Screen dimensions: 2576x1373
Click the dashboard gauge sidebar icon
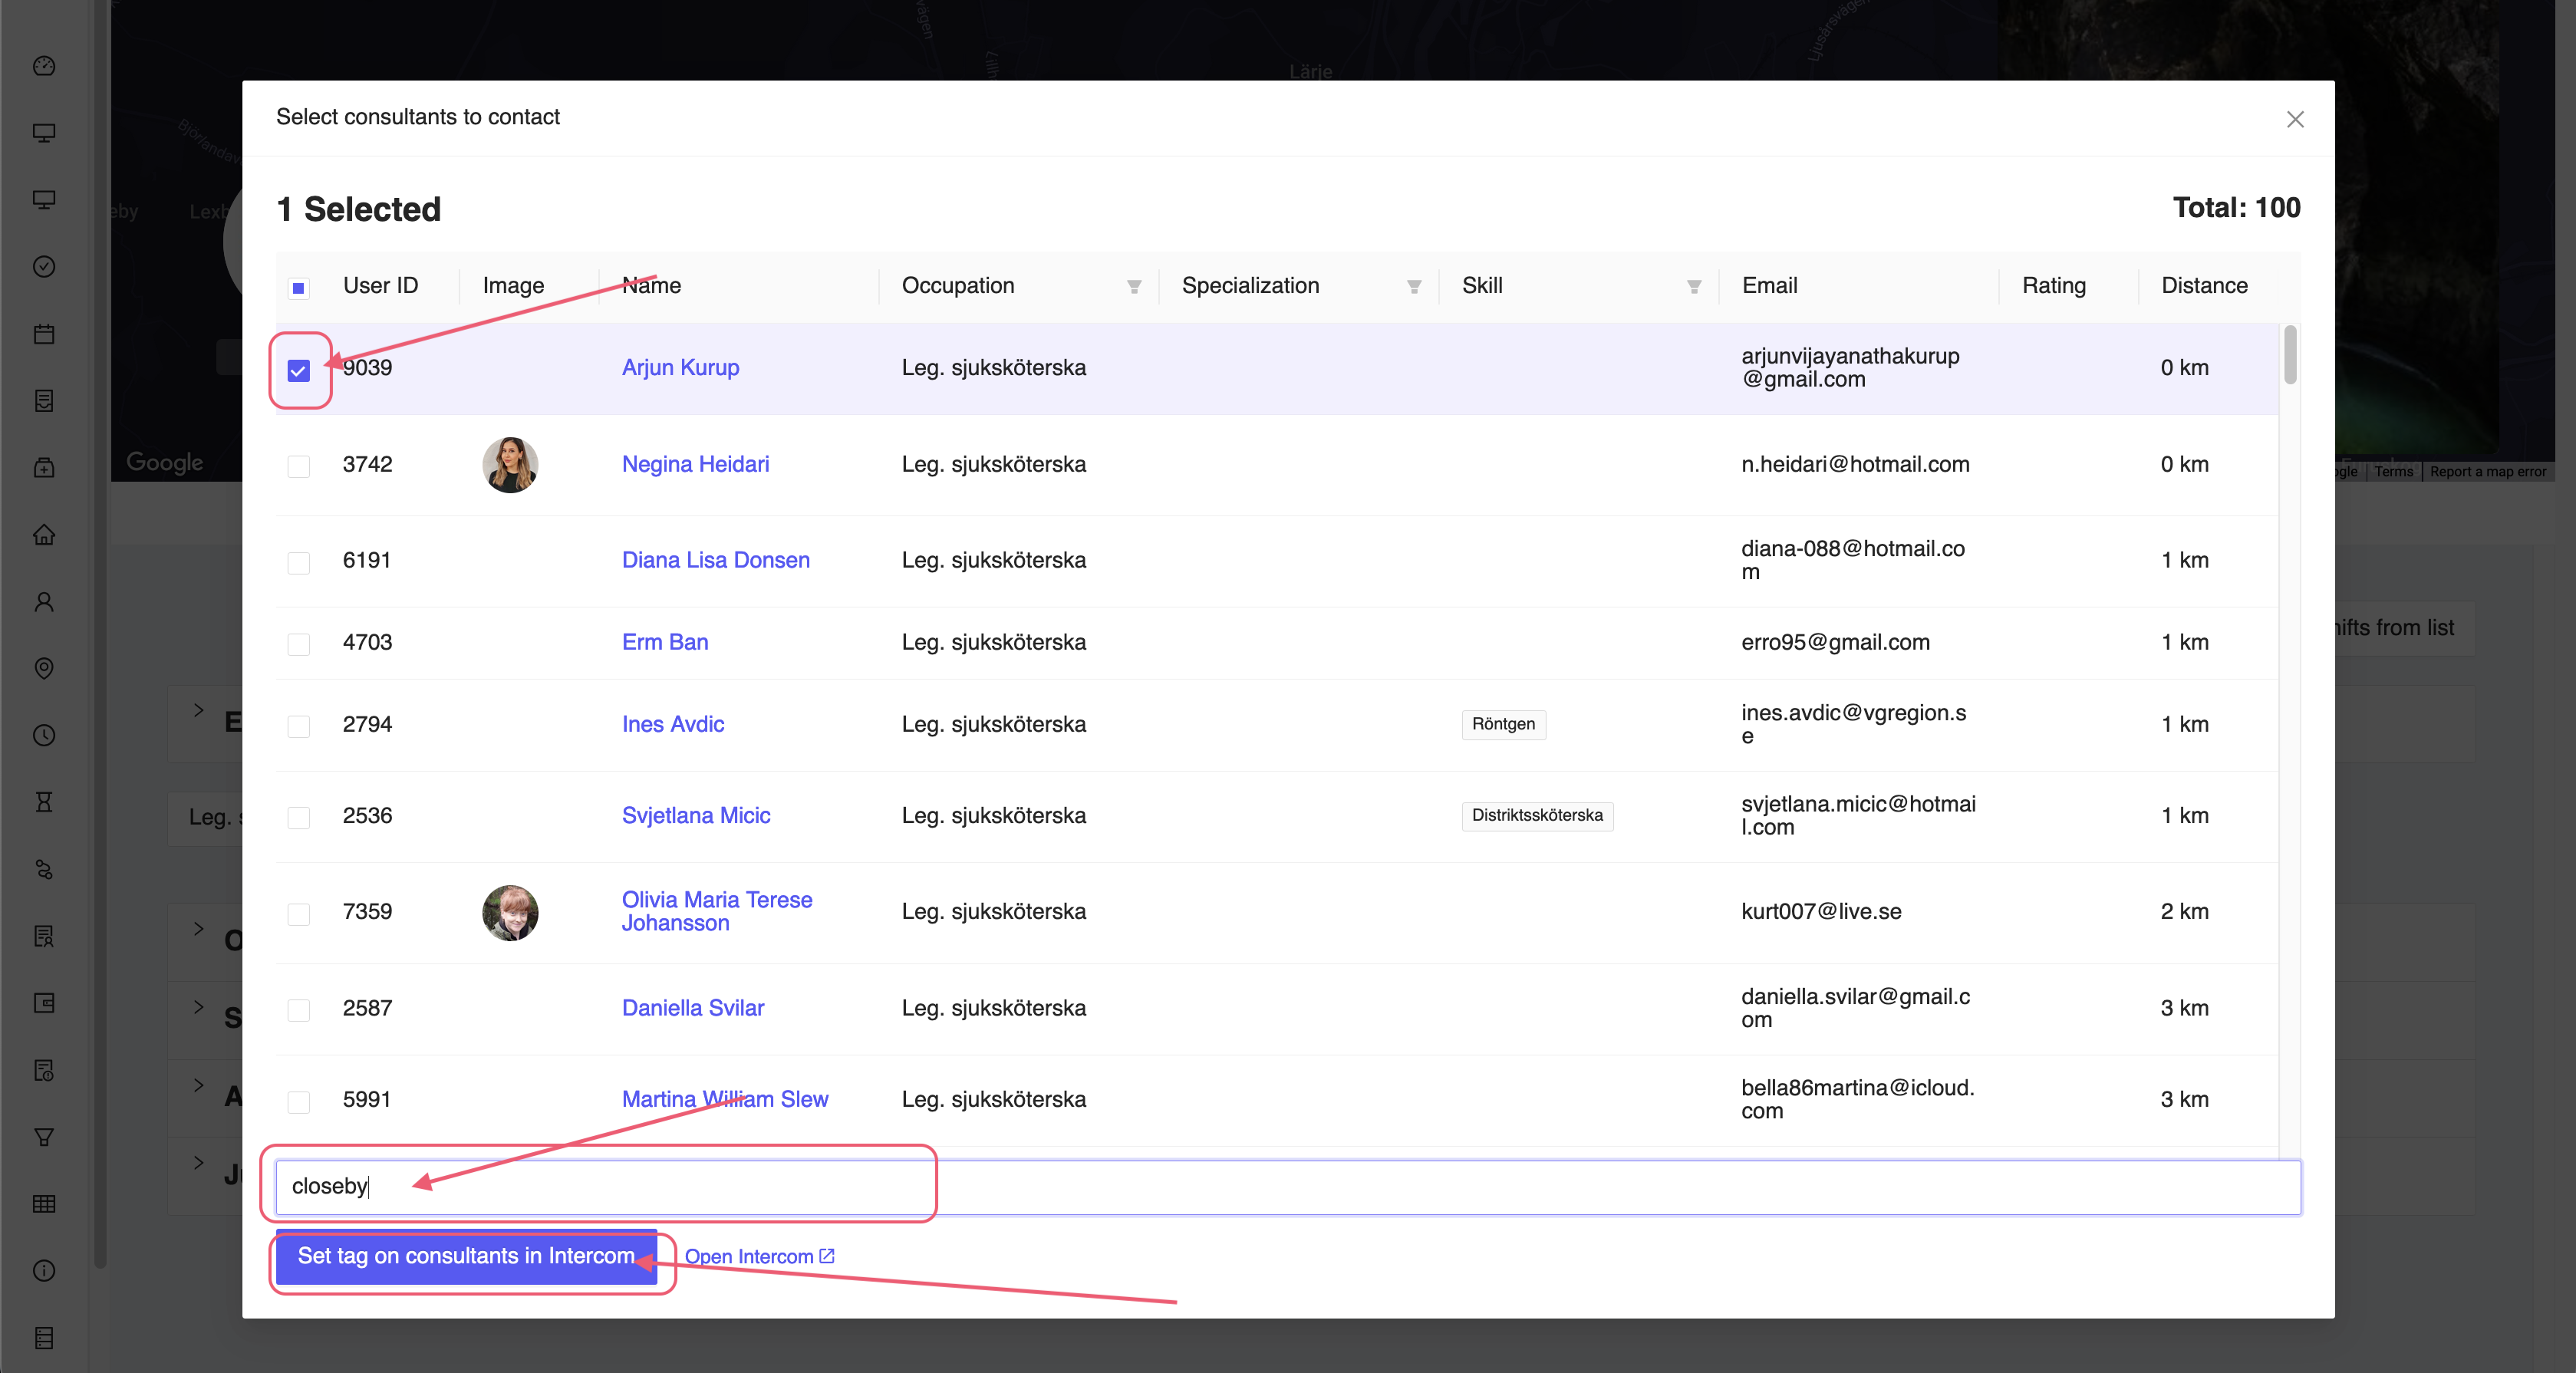(x=44, y=66)
